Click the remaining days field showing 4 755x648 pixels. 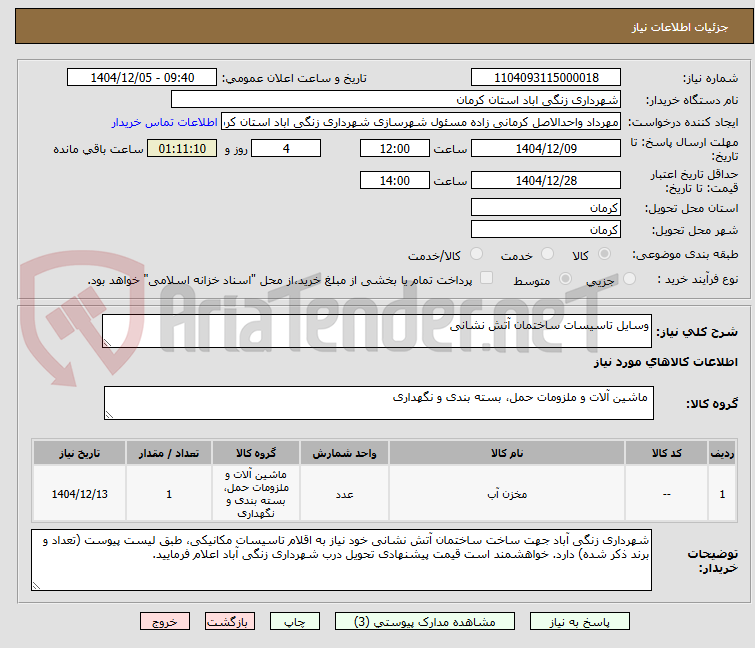point(286,148)
